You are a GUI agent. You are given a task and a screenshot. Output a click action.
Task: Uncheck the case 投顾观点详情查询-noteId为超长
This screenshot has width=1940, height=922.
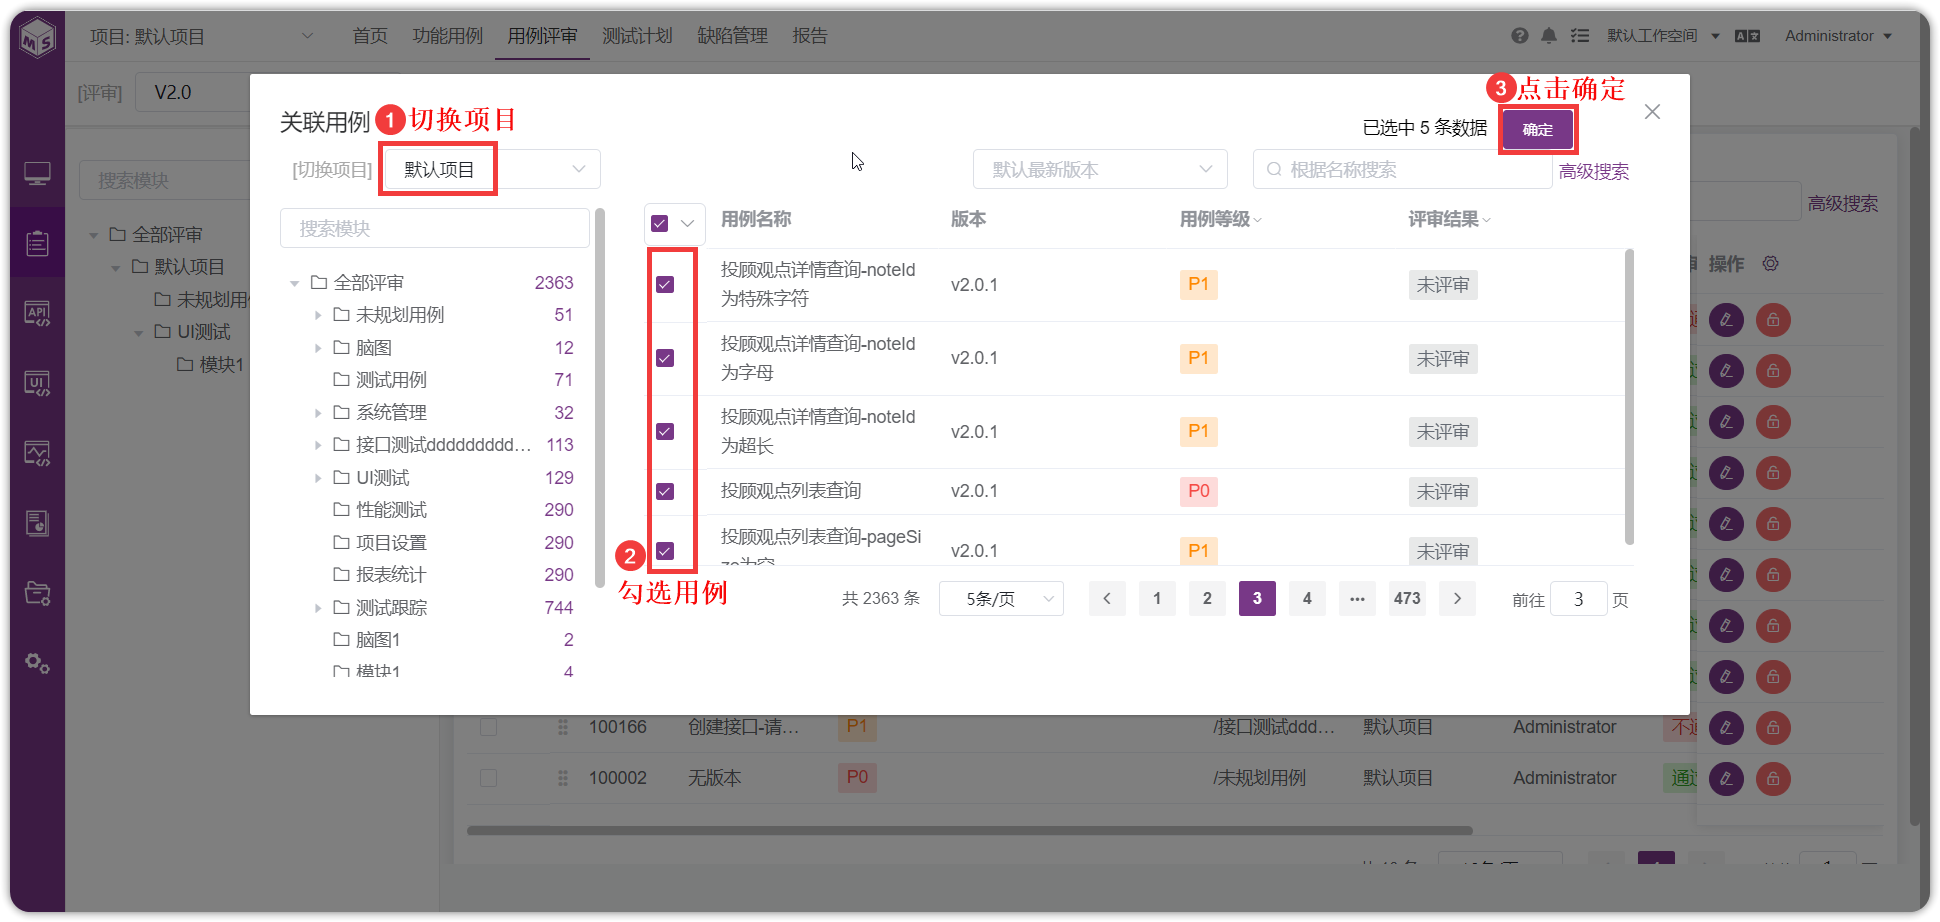click(x=665, y=431)
